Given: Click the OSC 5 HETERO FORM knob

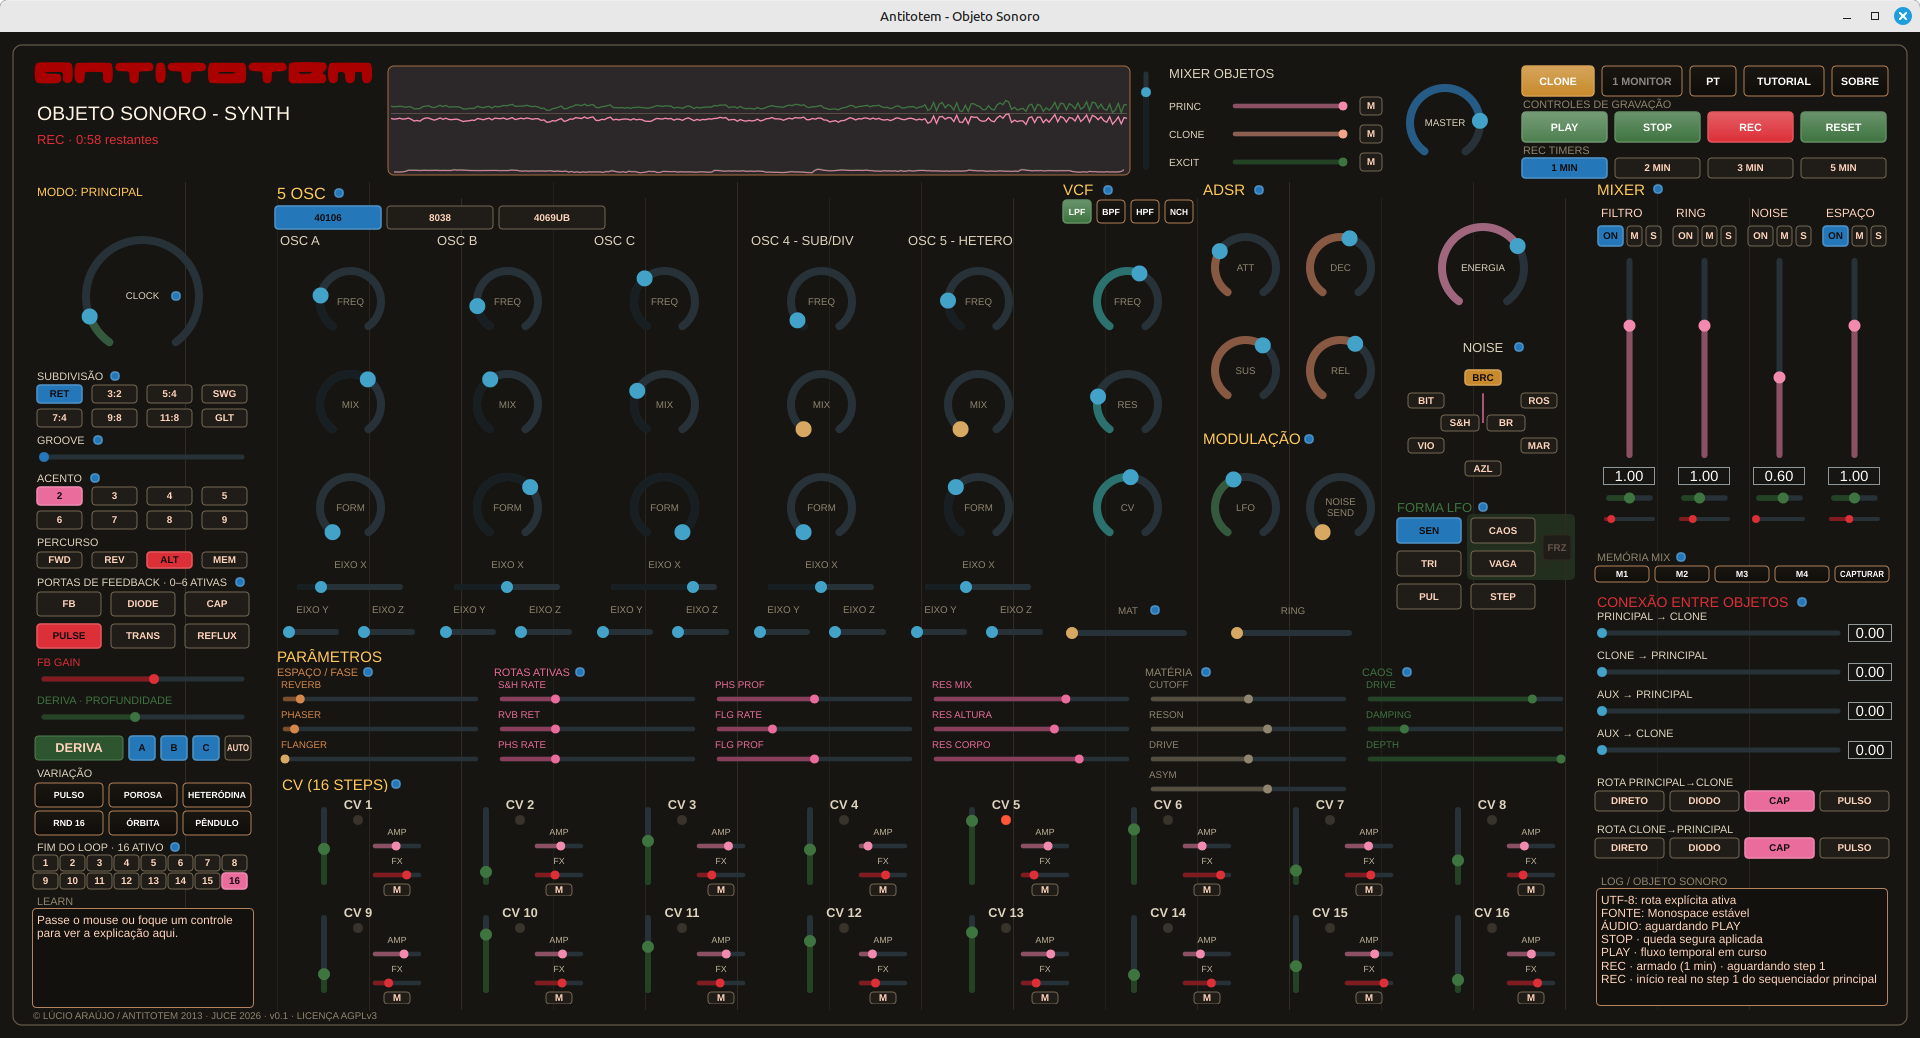Looking at the screenshot, I should click(x=978, y=507).
